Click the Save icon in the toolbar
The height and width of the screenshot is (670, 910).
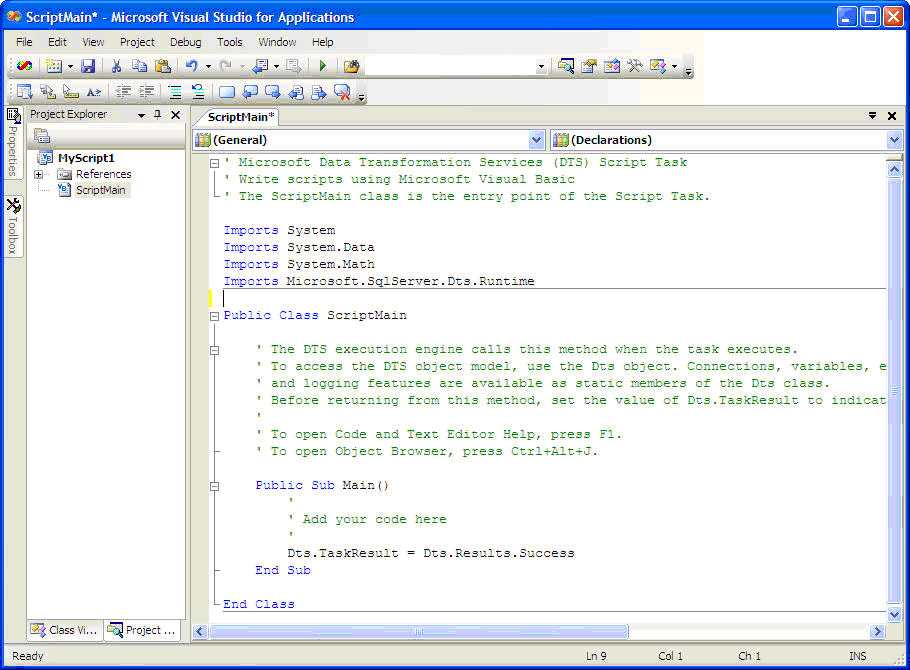click(x=88, y=66)
